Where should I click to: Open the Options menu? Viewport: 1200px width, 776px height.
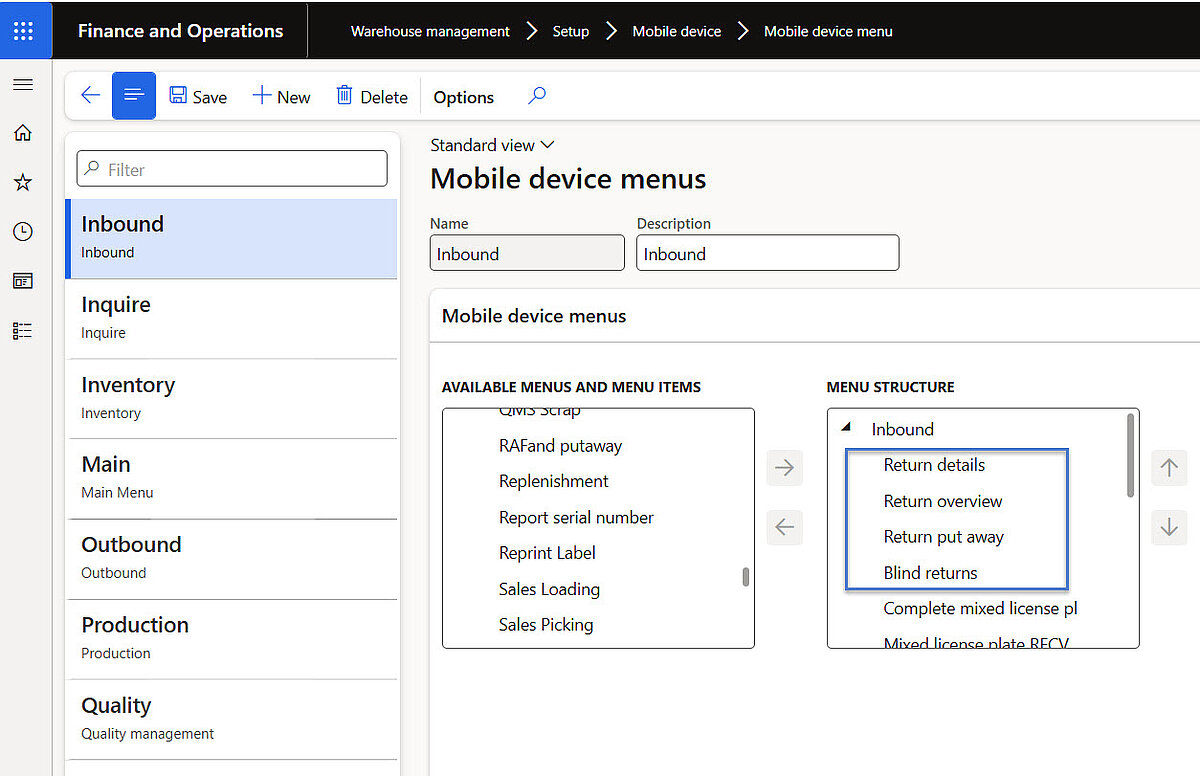(x=463, y=96)
